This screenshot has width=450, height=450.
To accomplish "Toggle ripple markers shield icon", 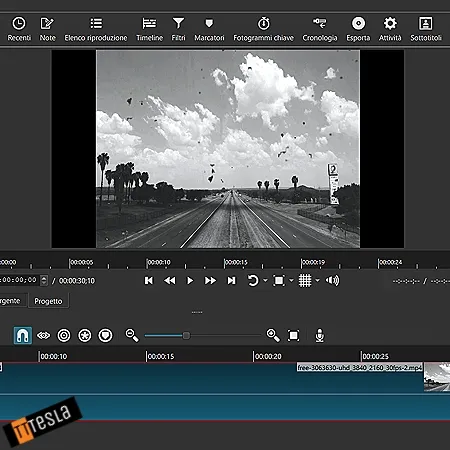I will pyautogui.click(x=105, y=335).
